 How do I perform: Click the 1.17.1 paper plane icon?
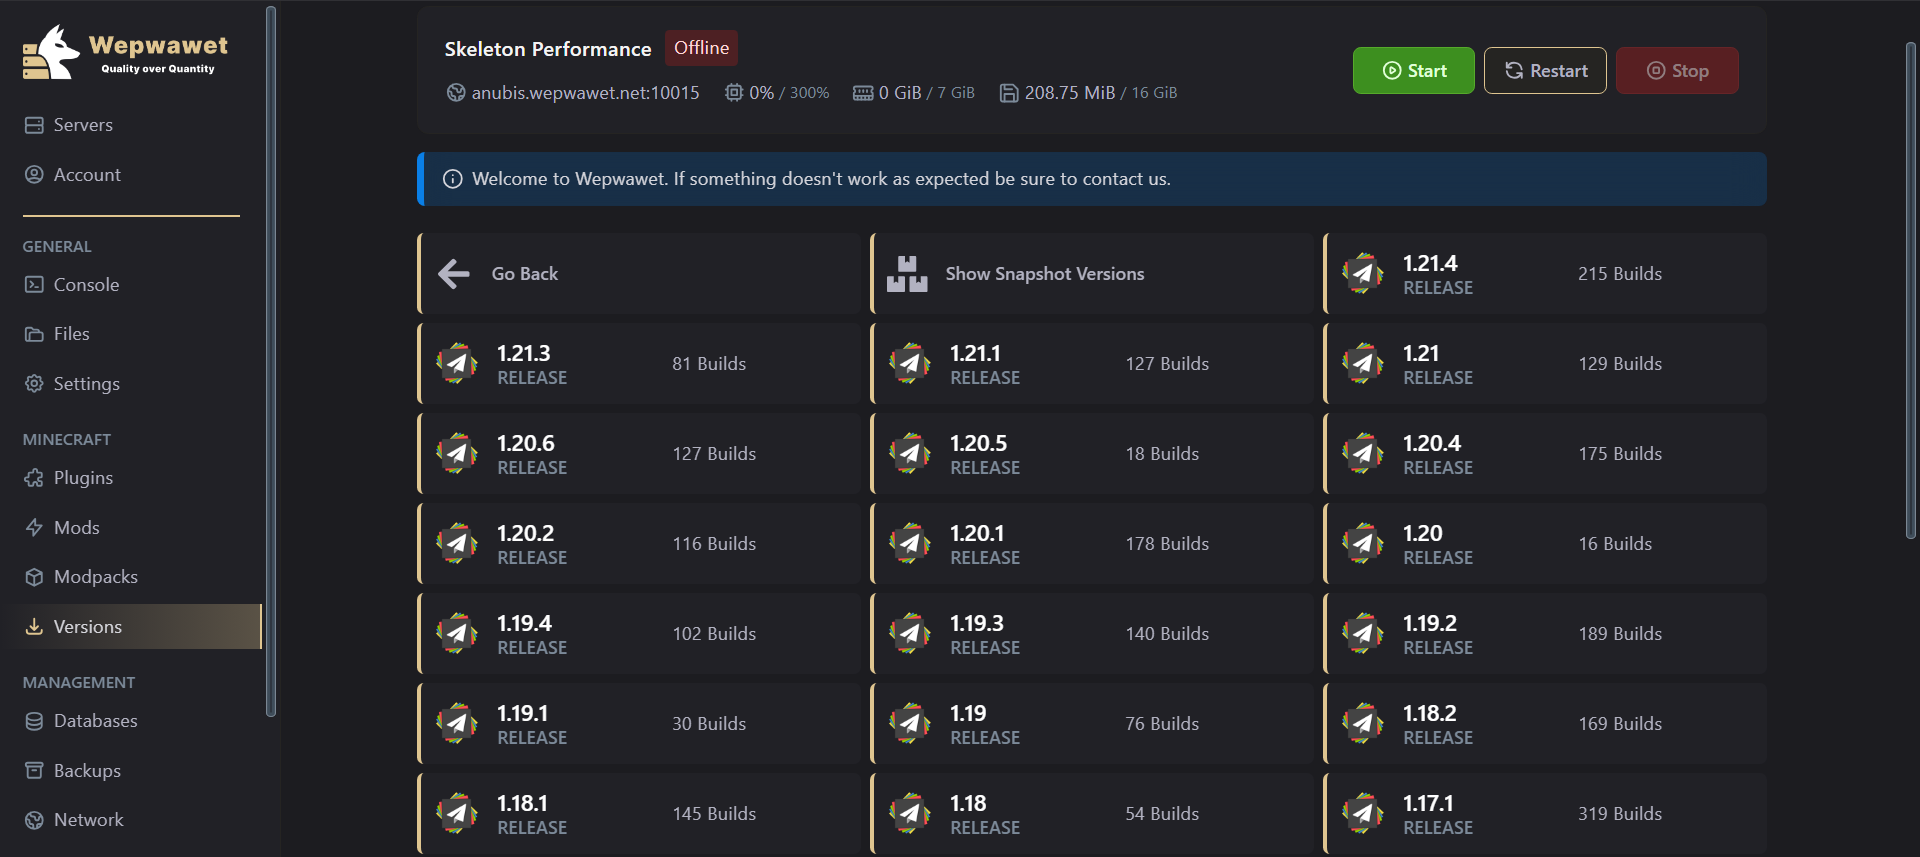point(1363,814)
